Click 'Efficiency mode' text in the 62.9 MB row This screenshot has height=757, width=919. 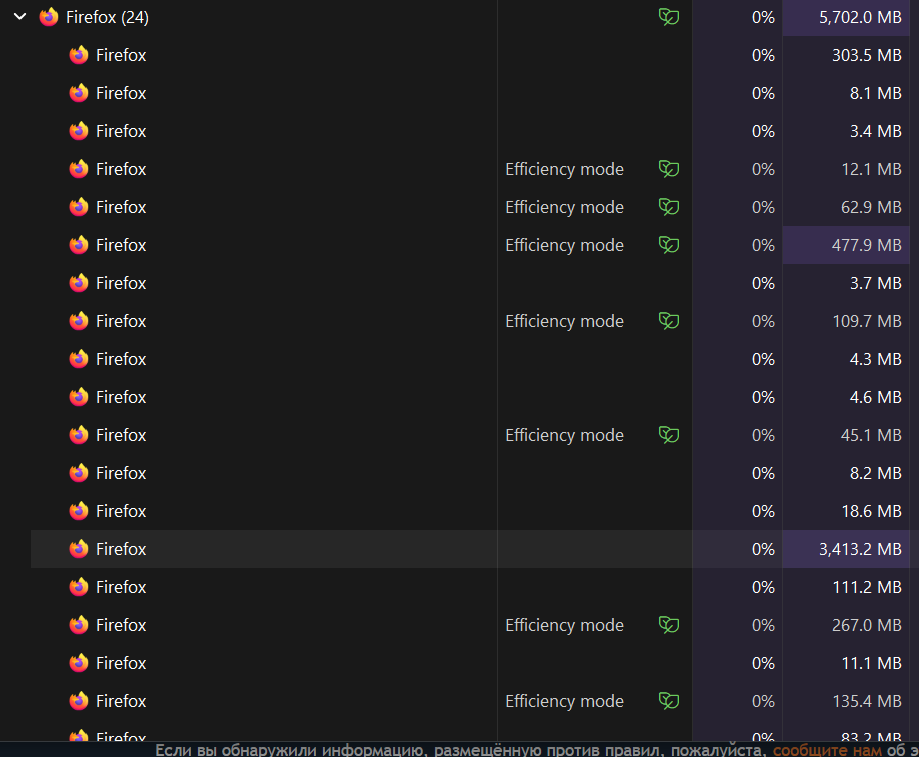564,207
